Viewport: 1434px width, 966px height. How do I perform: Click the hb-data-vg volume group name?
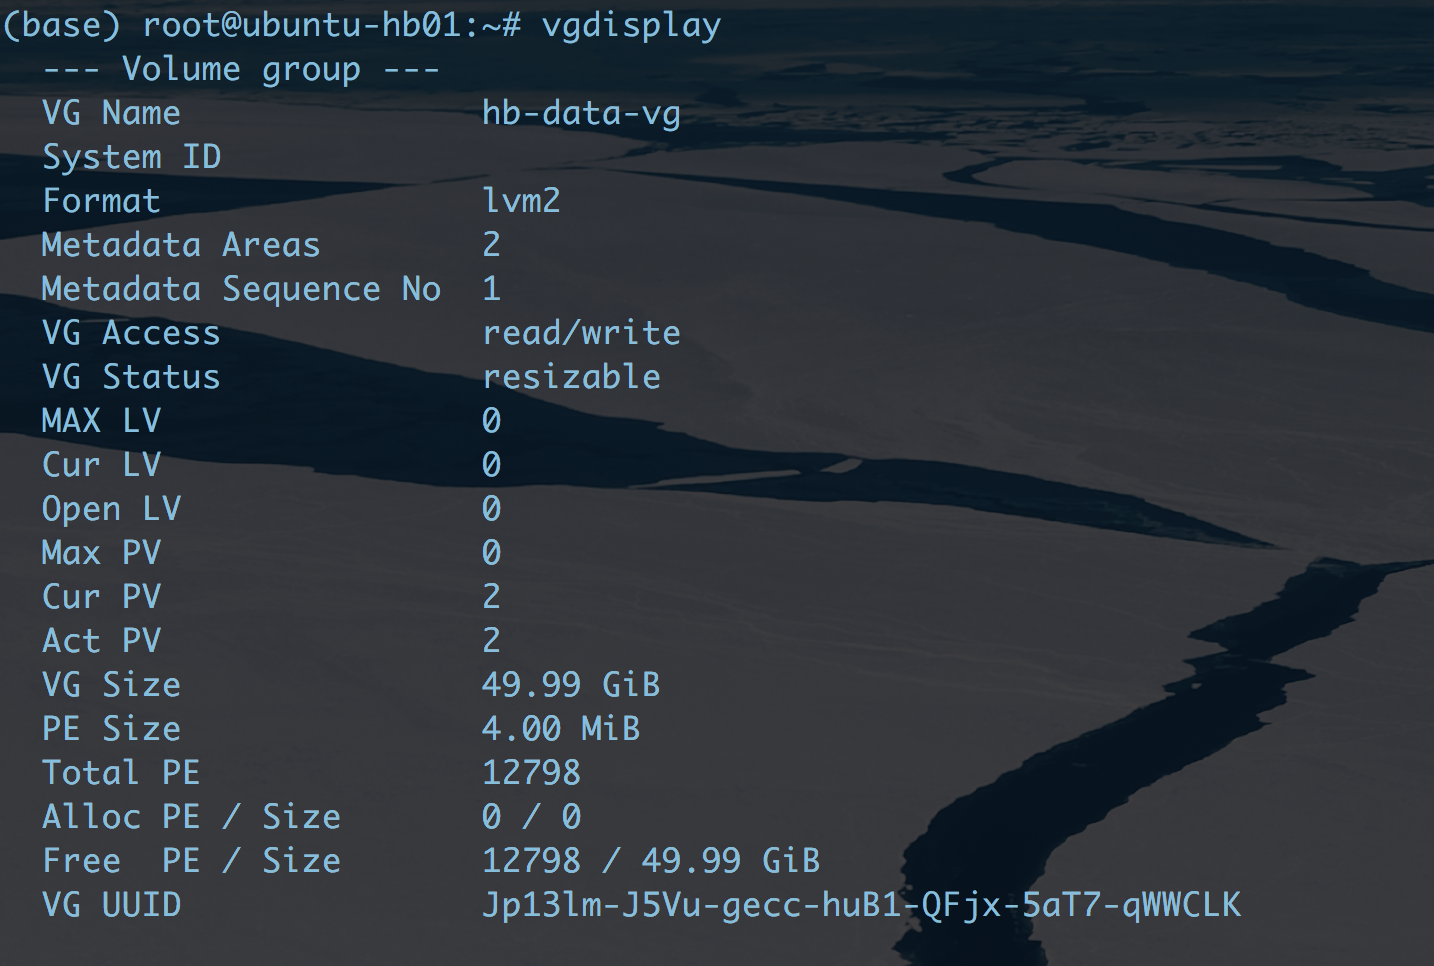(581, 113)
